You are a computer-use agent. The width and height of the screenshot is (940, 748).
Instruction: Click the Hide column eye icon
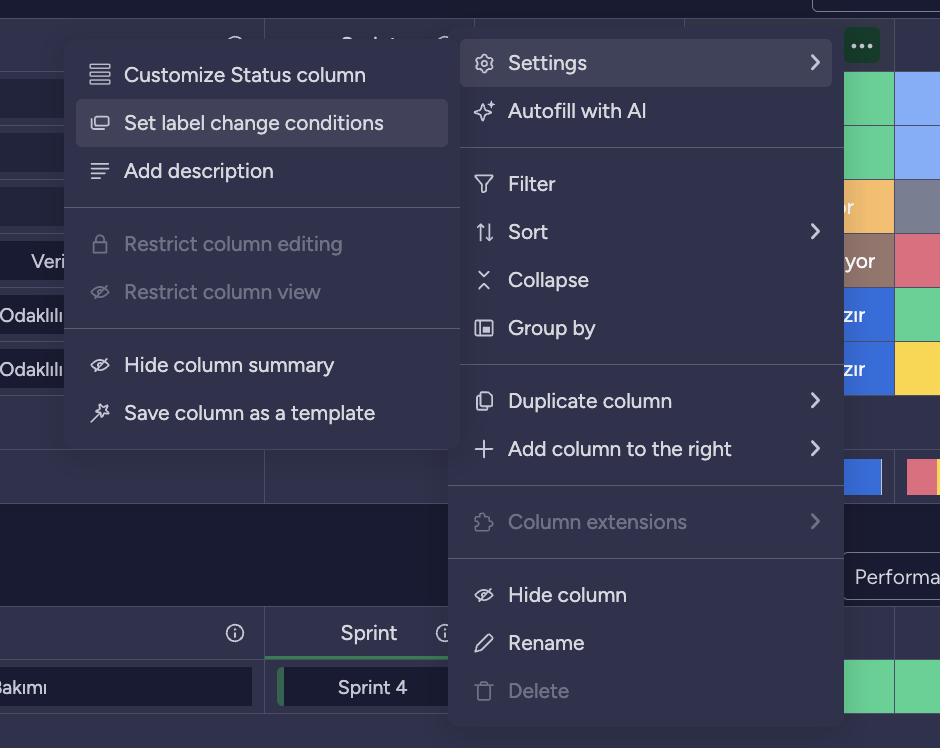(x=484, y=595)
